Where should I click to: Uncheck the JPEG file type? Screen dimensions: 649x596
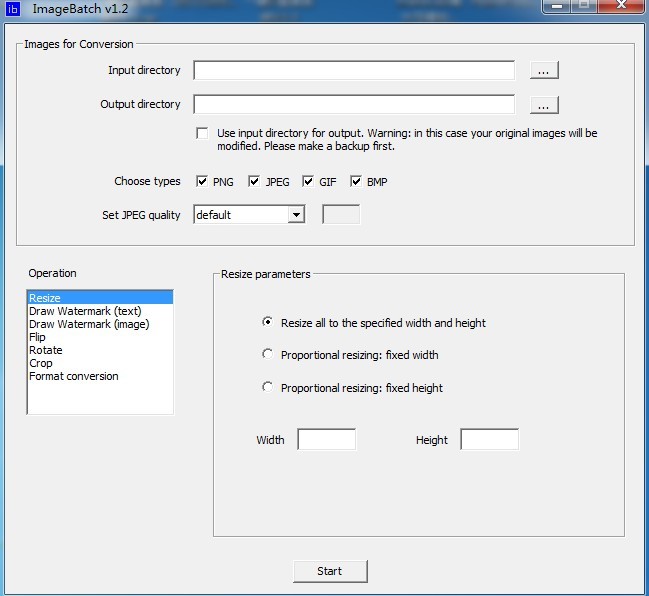pos(255,182)
